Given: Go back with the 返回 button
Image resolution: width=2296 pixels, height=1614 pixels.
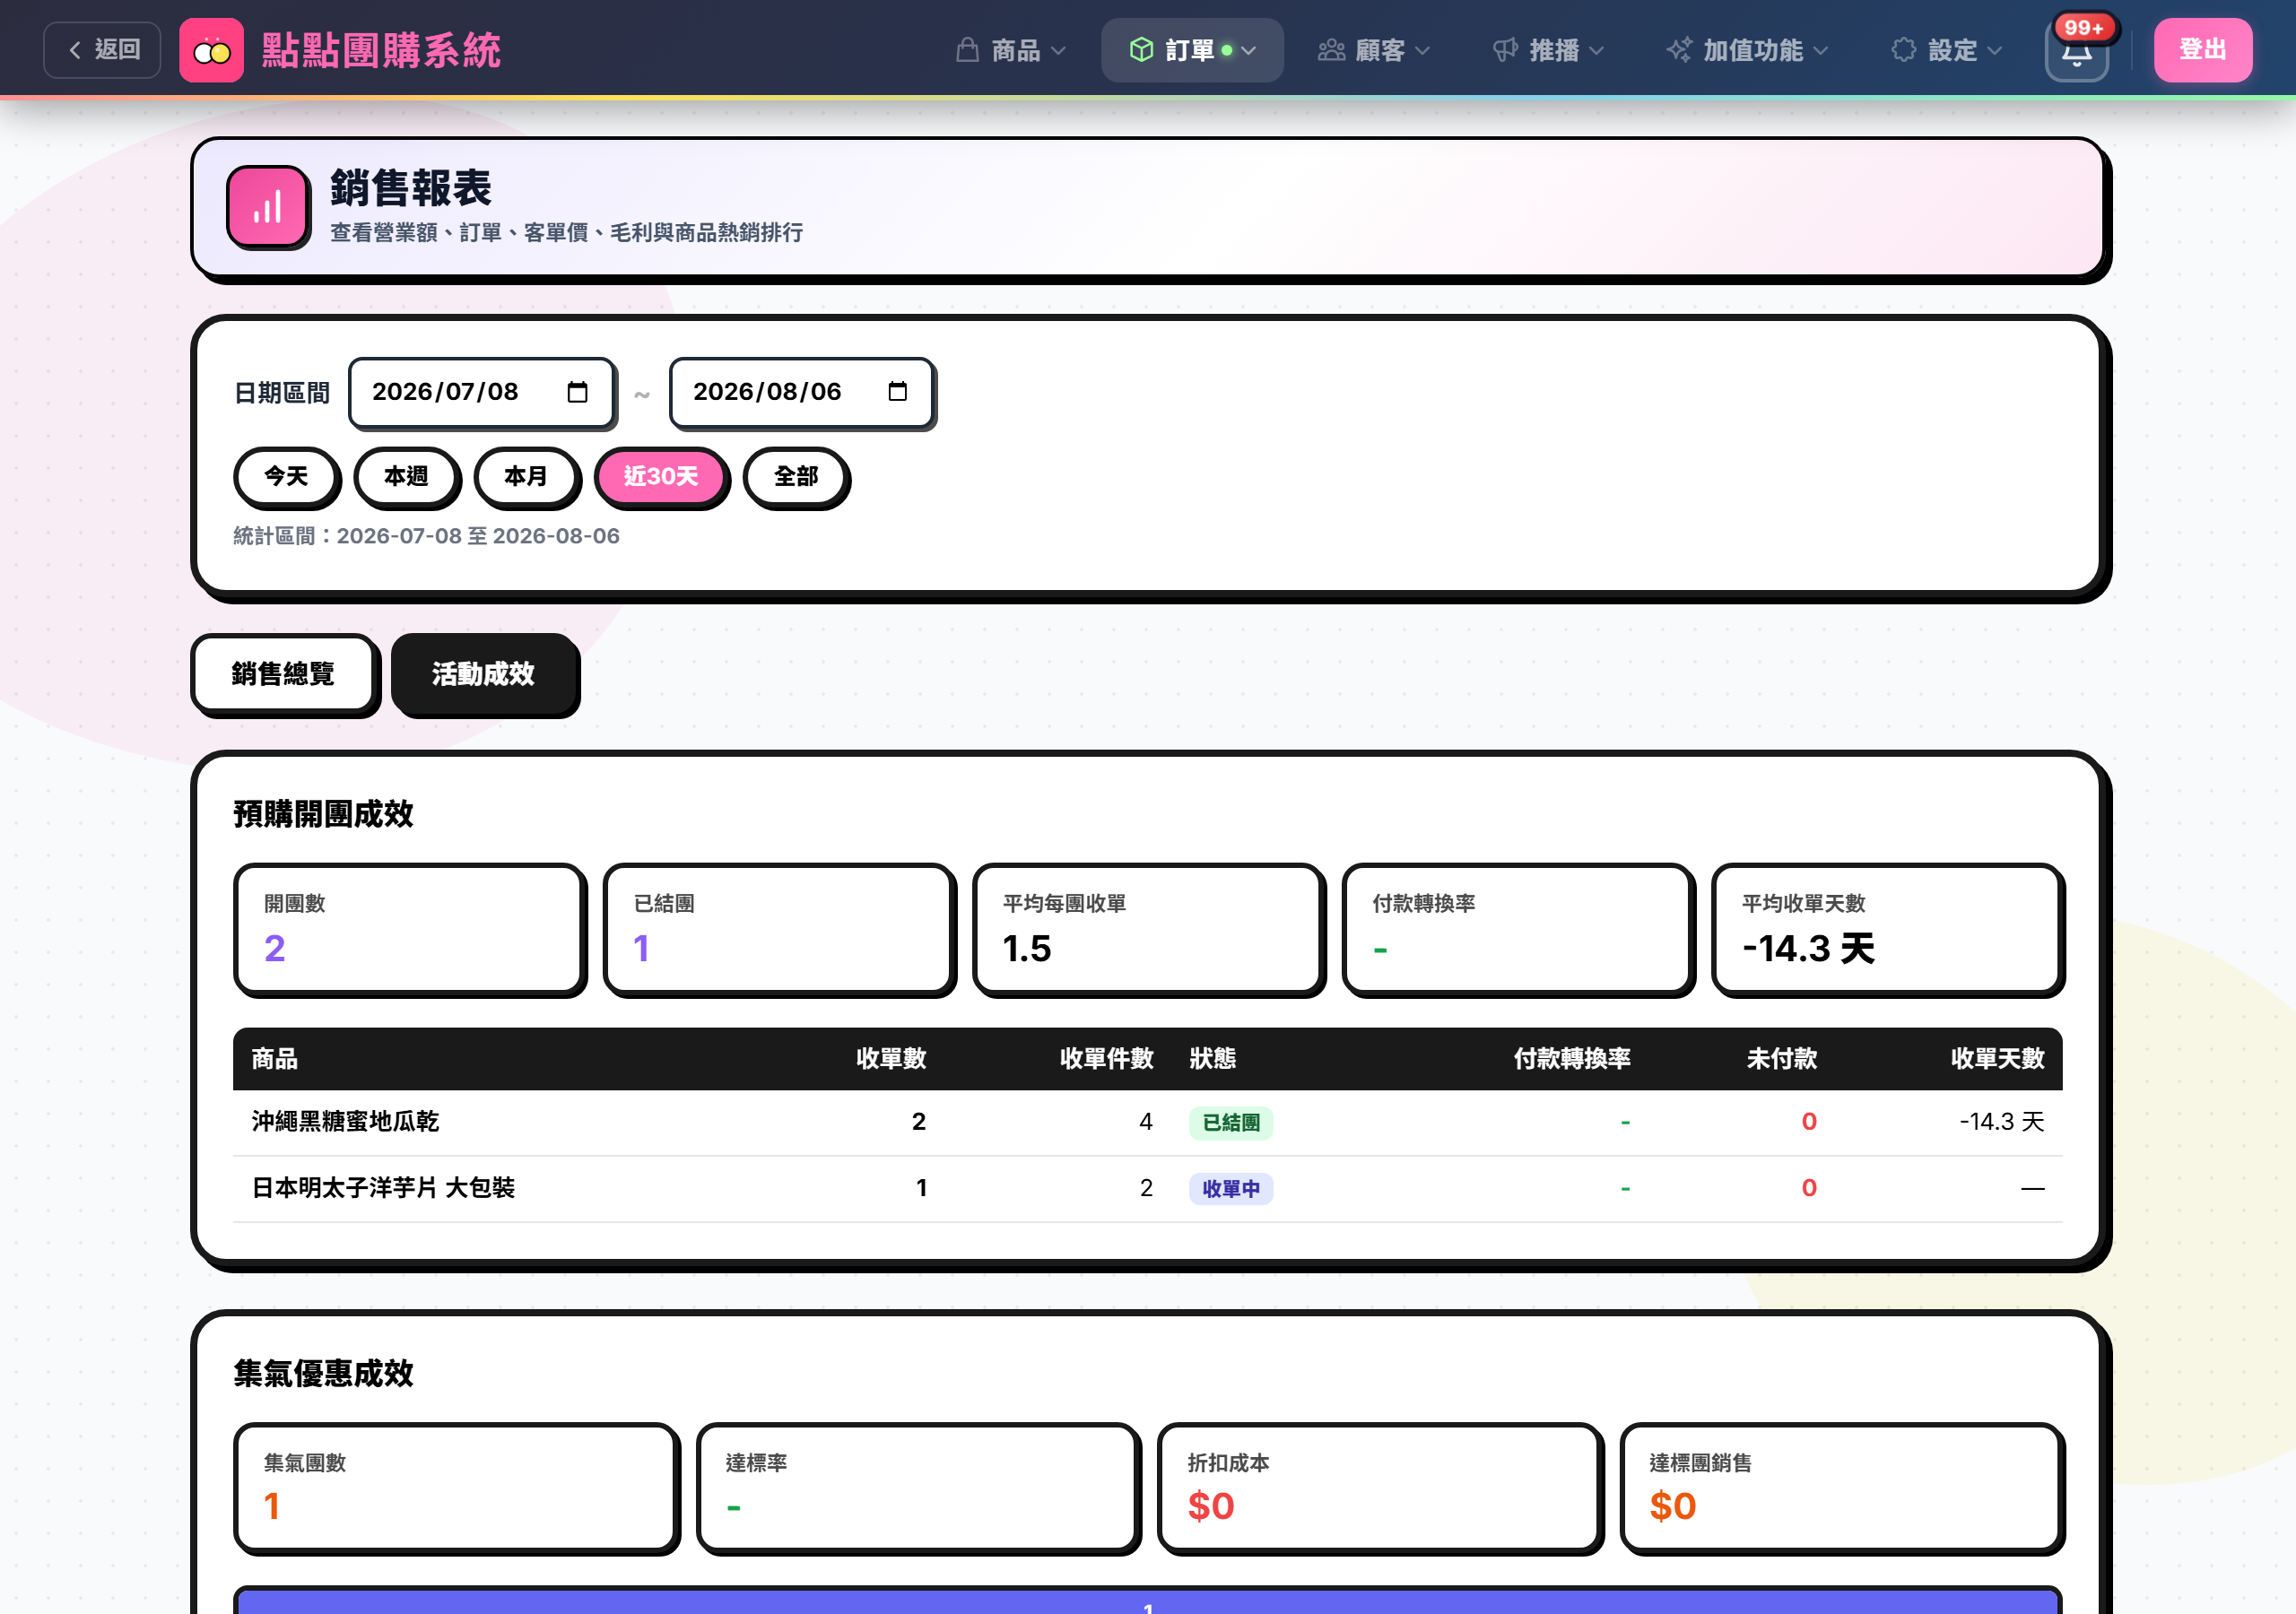Looking at the screenshot, I should click(103, 50).
